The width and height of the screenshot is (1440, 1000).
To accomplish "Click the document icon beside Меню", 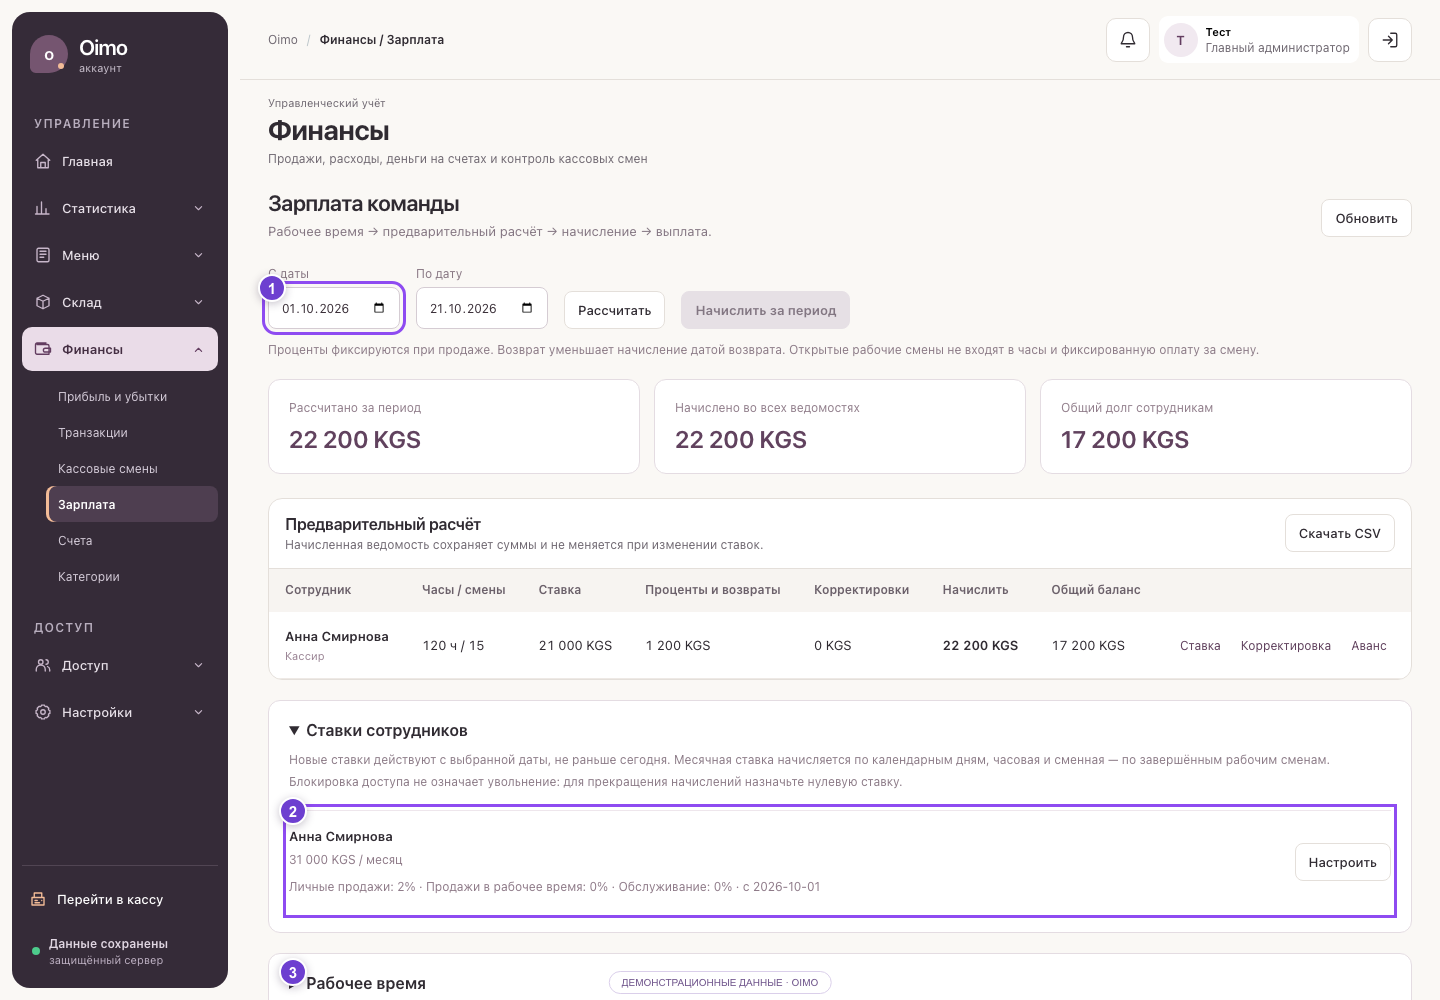I will pyautogui.click(x=43, y=255).
